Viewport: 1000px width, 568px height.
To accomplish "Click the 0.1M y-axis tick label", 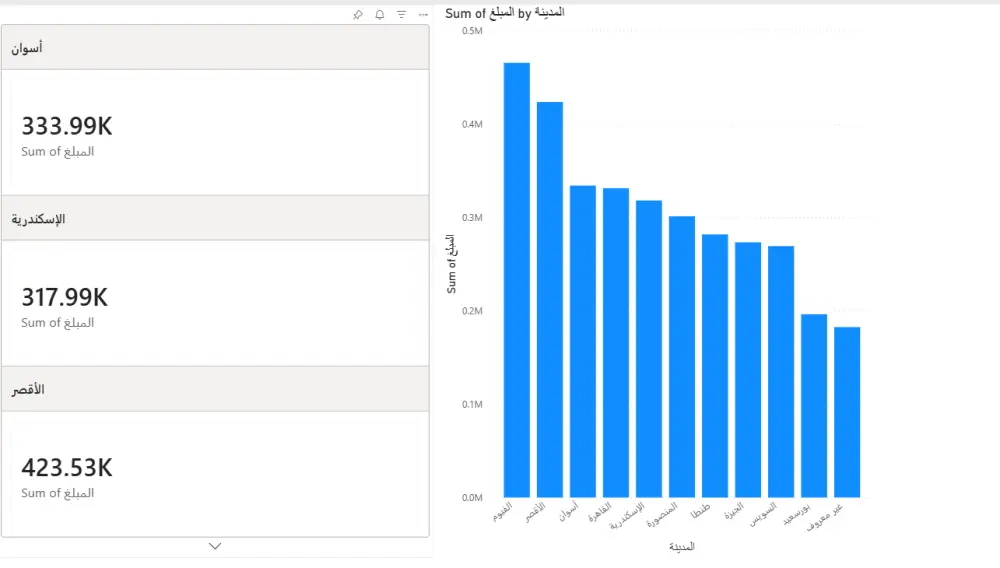I will tap(472, 404).
